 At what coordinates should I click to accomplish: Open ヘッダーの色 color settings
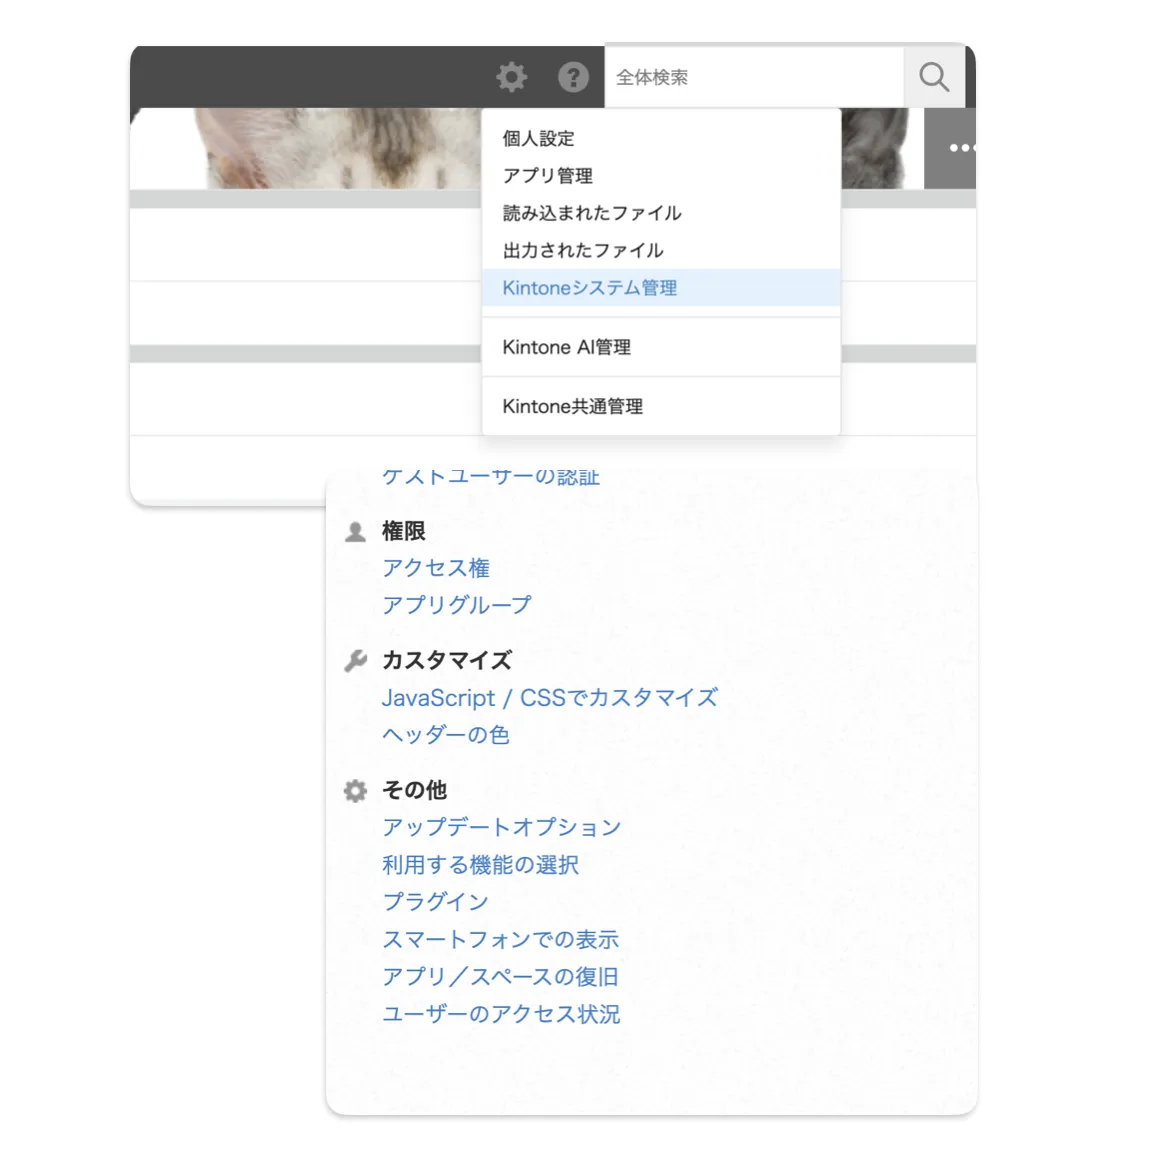coord(445,735)
